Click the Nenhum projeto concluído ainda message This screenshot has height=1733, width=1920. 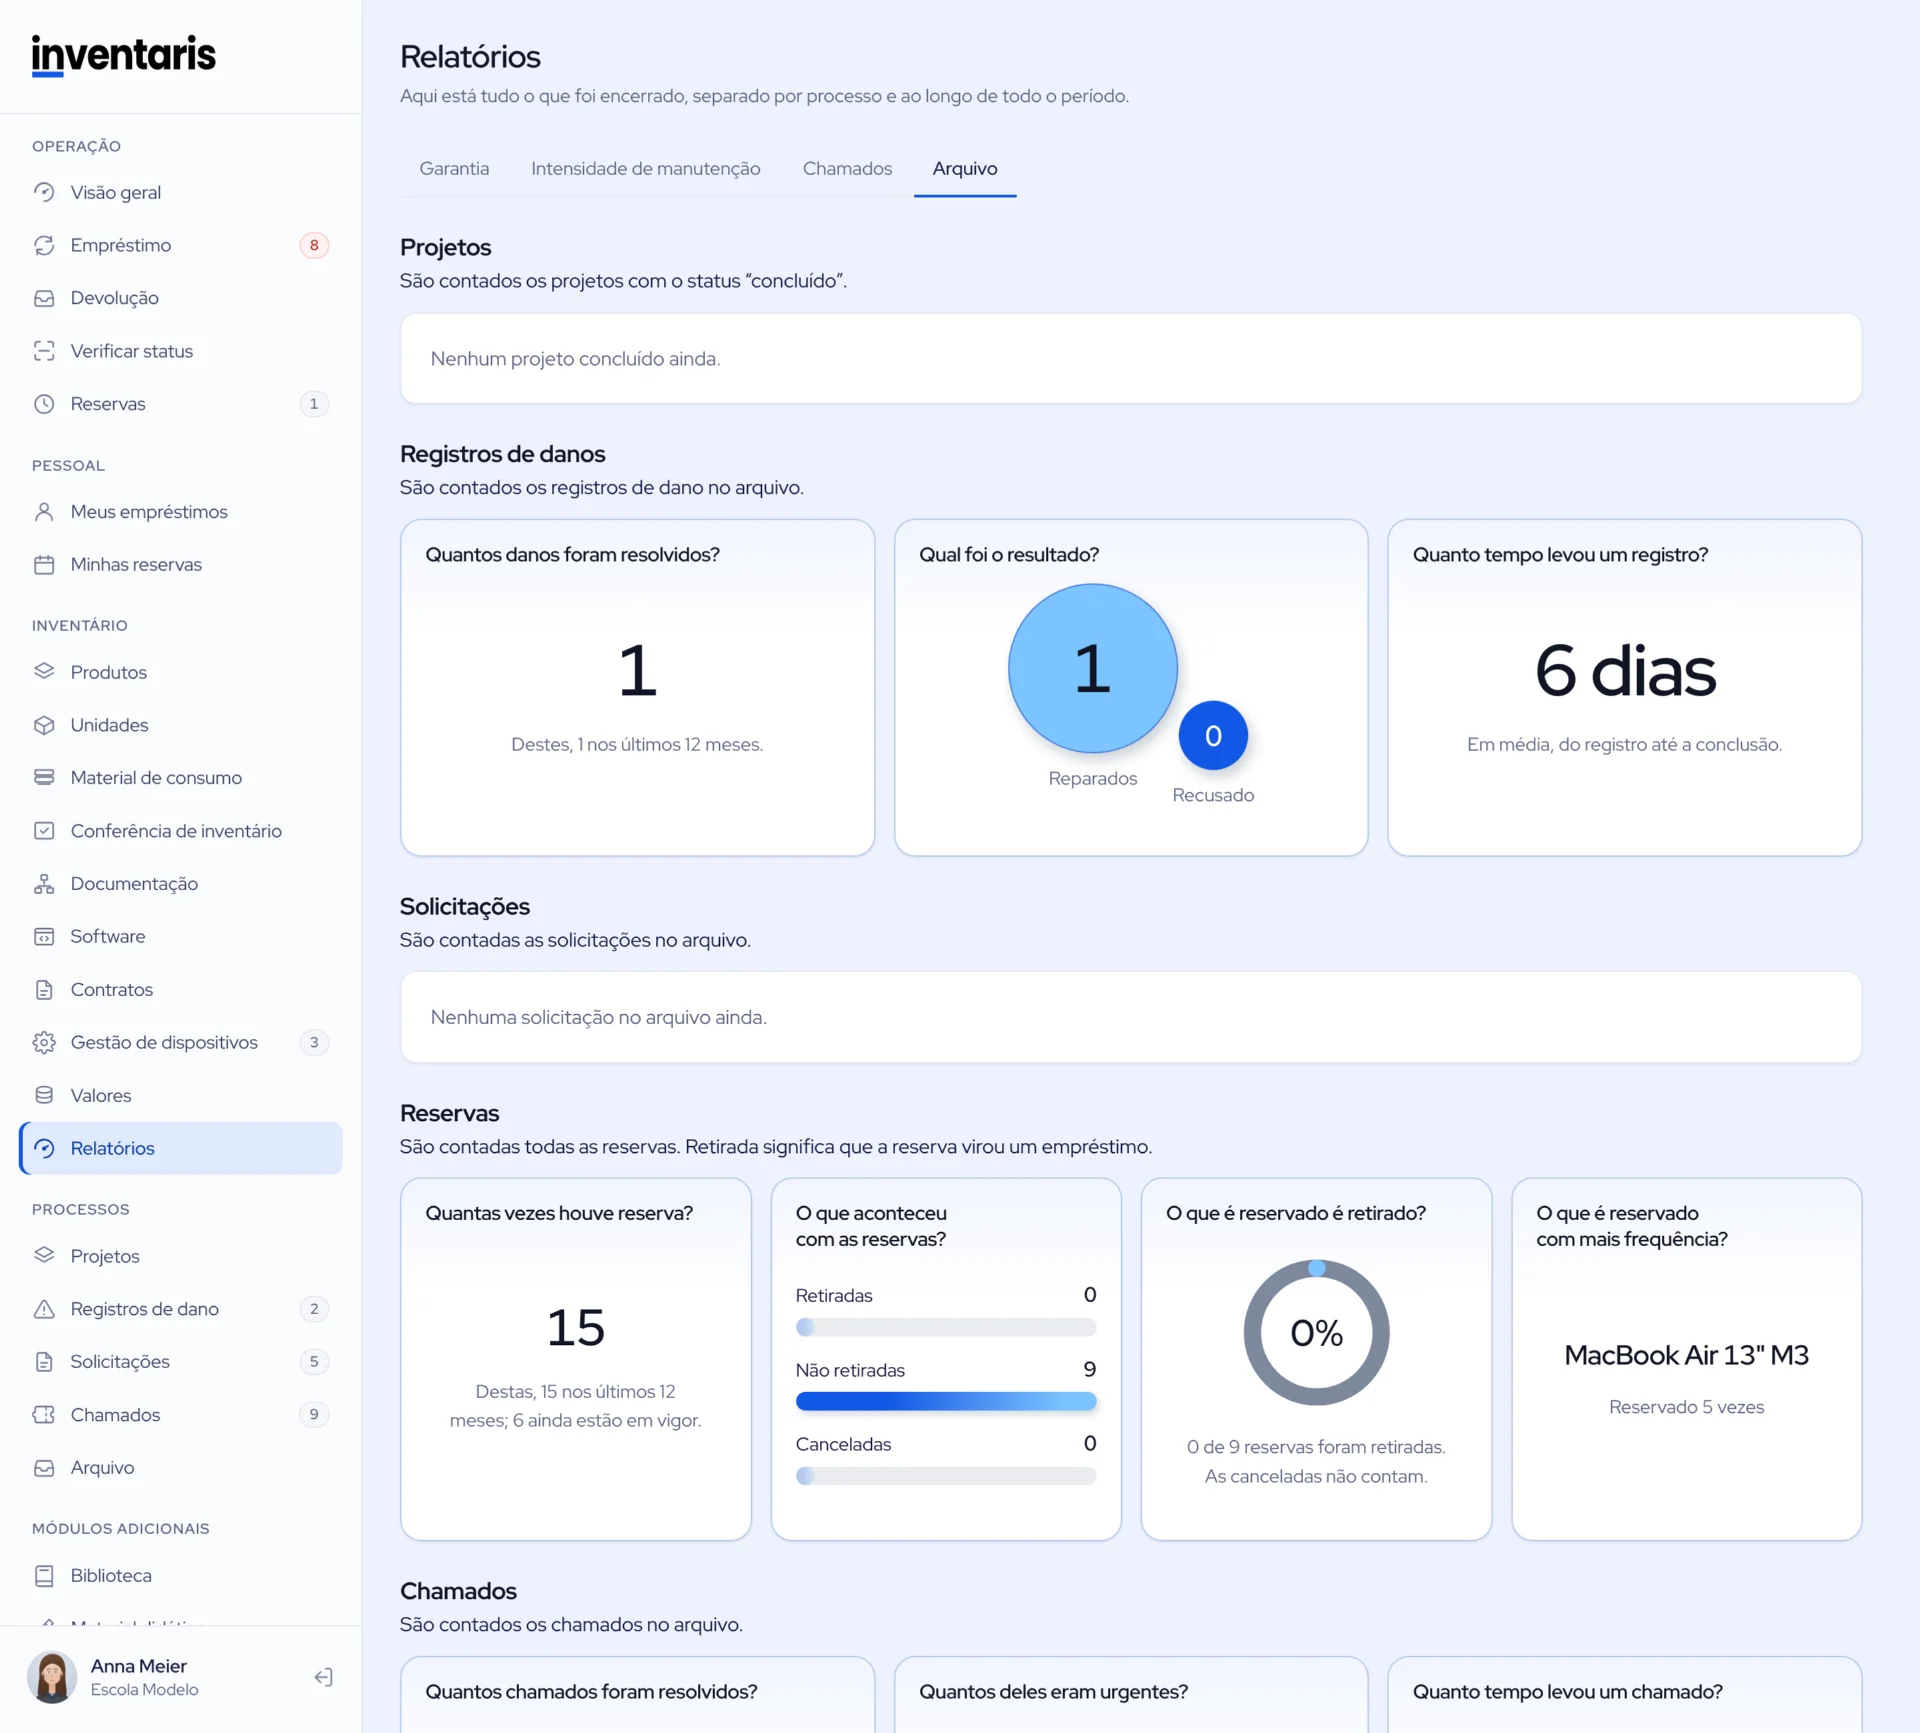tap(575, 359)
